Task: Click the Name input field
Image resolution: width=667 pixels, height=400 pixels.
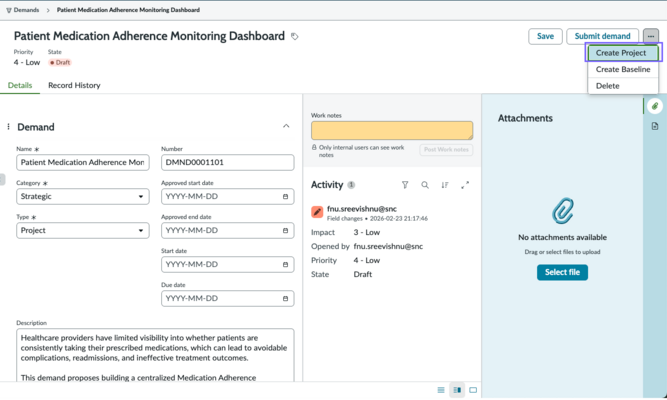Action: click(83, 163)
